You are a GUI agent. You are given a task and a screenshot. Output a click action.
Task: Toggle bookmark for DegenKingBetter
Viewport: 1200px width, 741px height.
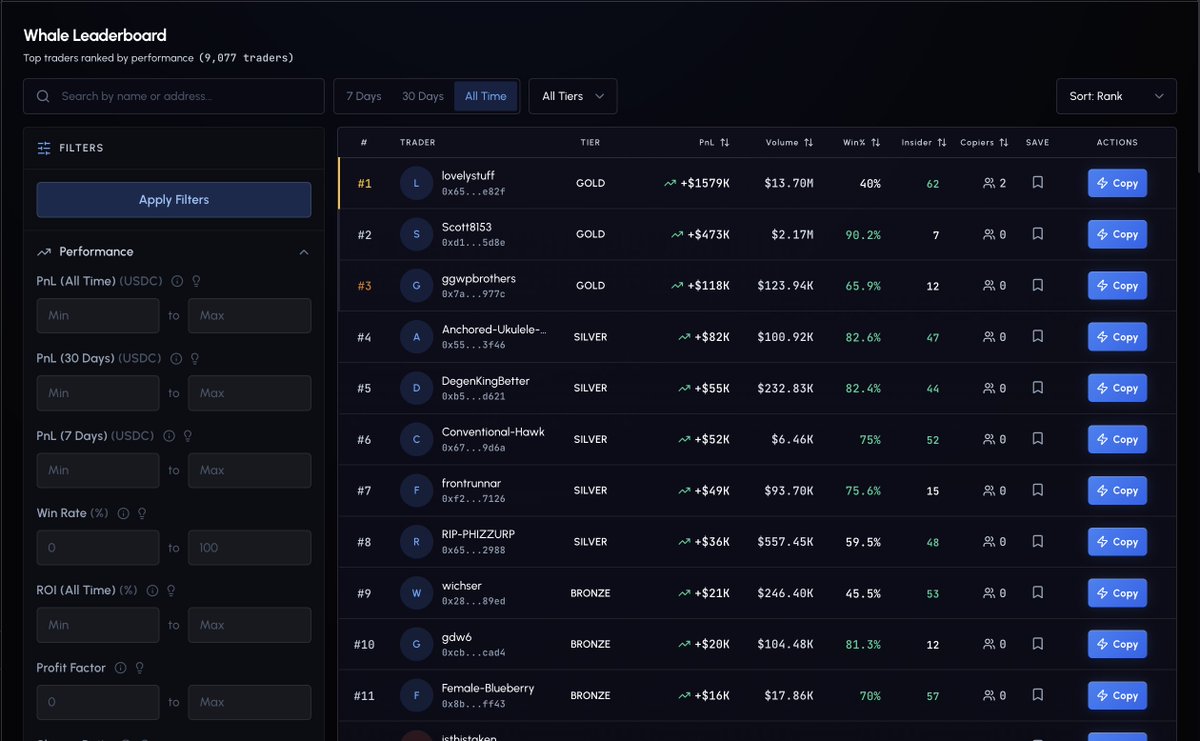[x=1037, y=388]
